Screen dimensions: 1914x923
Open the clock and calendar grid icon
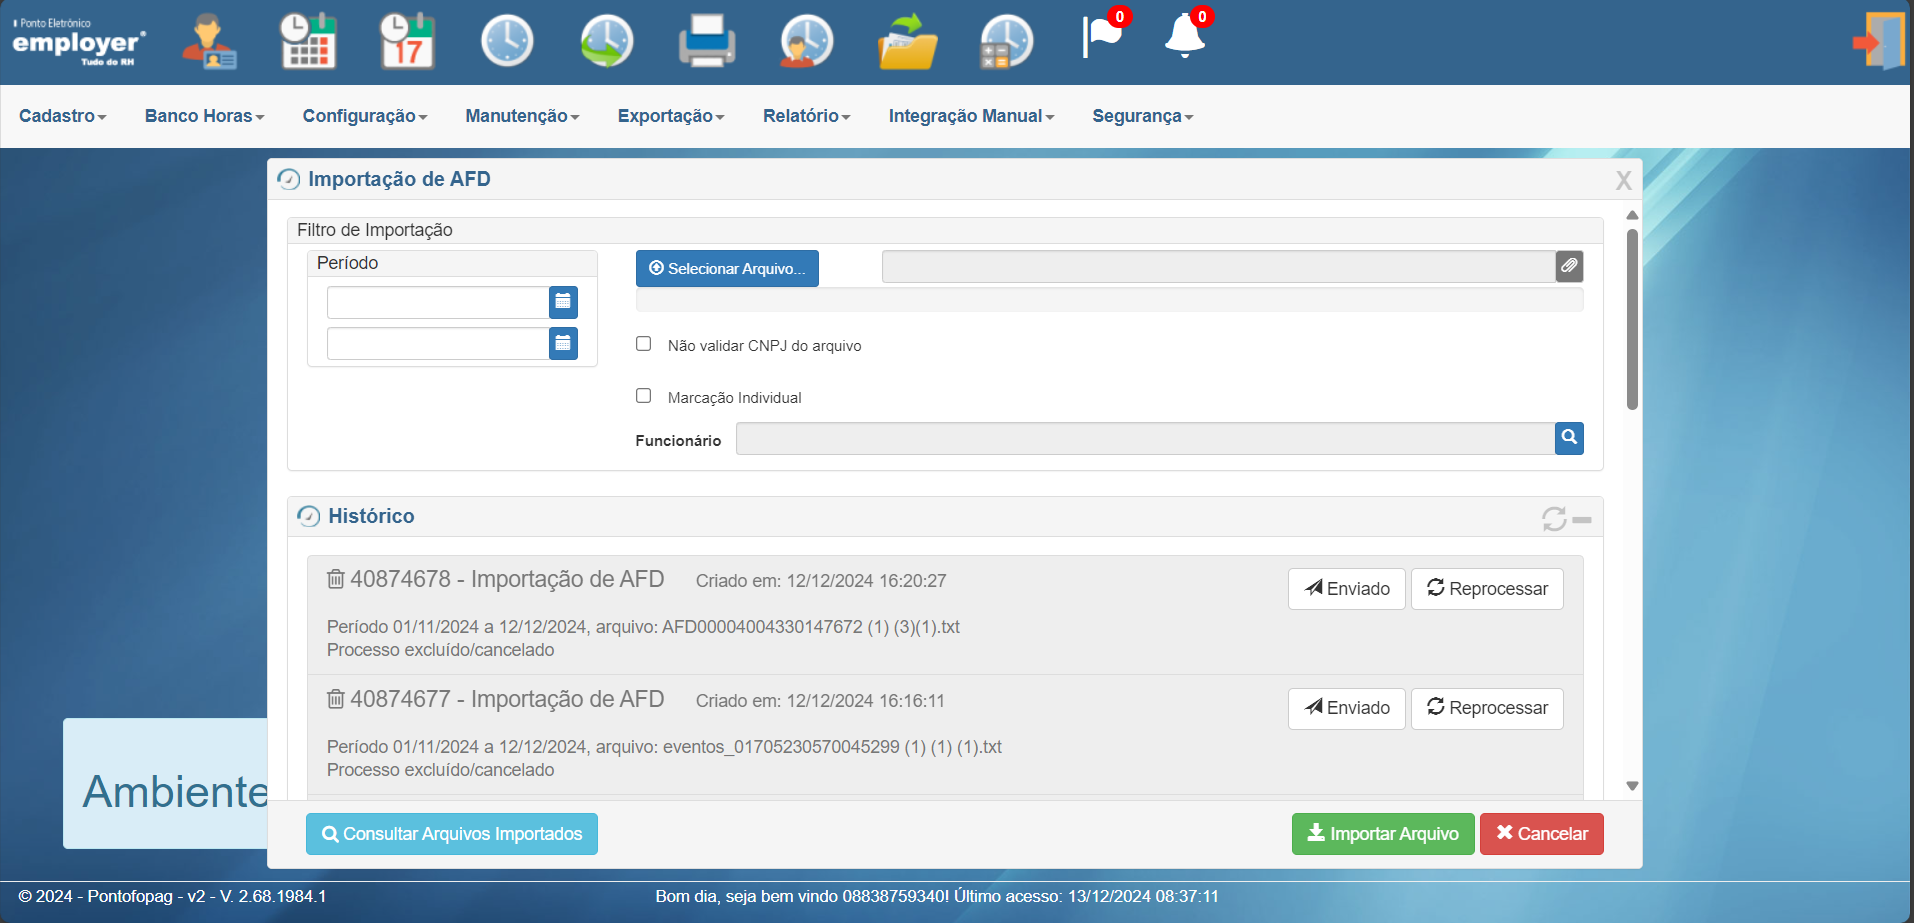pos(308,41)
